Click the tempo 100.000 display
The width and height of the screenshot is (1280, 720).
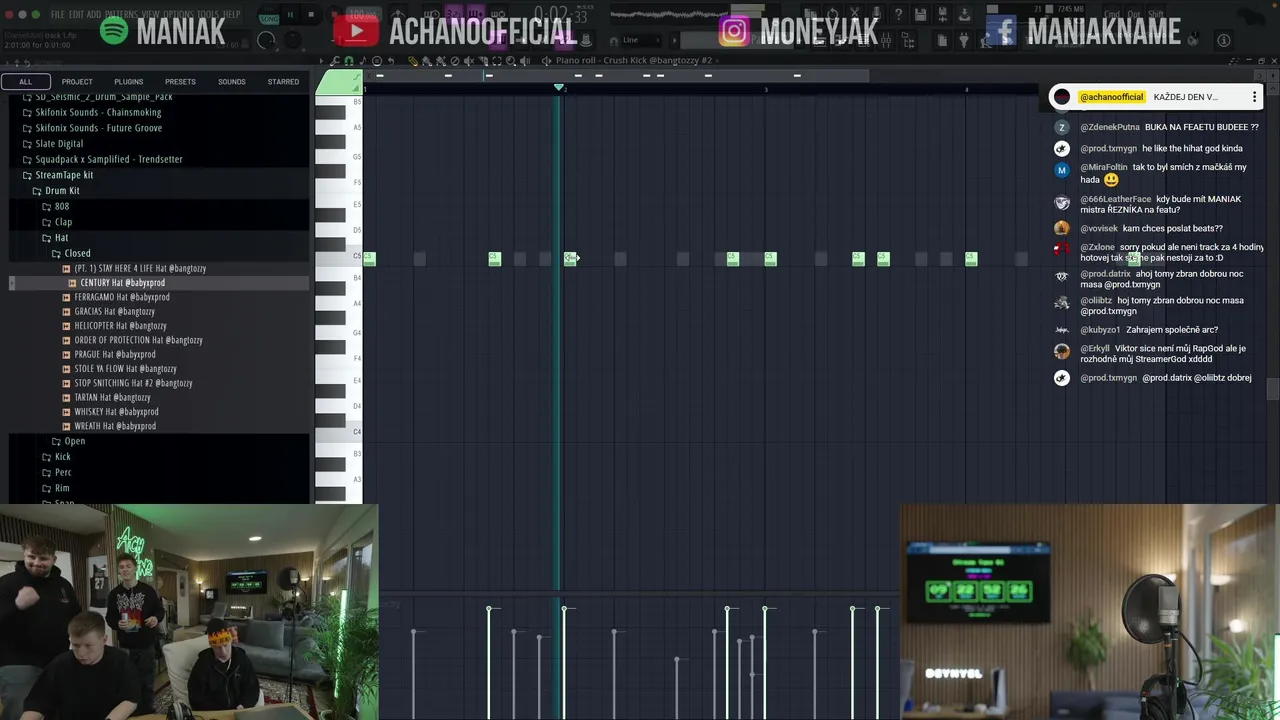click(x=363, y=15)
